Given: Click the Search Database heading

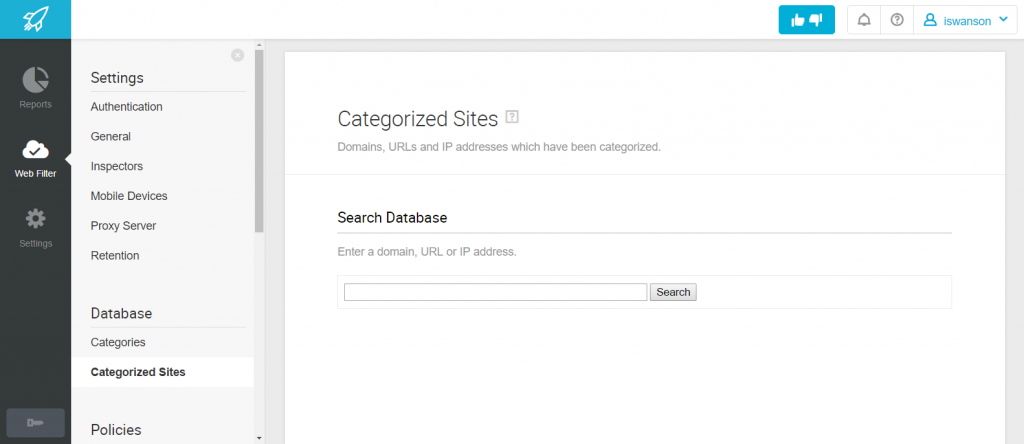Looking at the screenshot, I should [392, 218].
